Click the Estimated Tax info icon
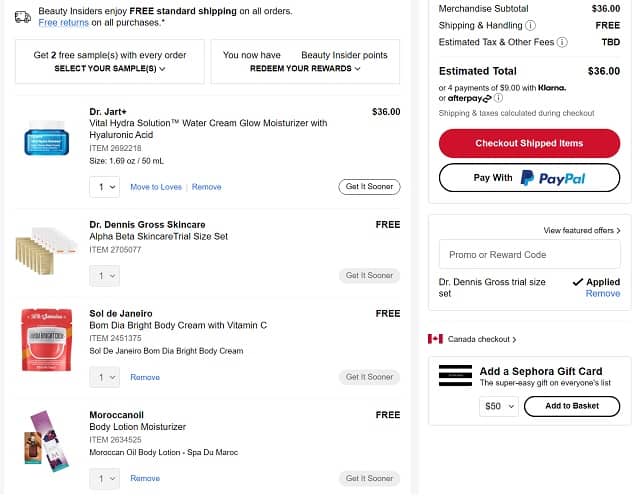The image size is (638, 500). point(563,43)
